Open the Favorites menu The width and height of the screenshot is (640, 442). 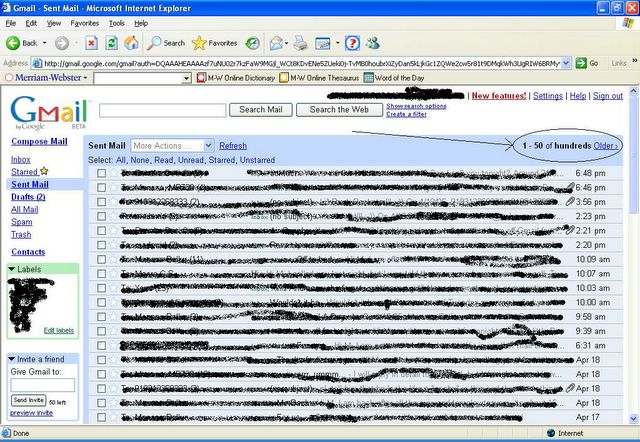(x=84, y=22)
